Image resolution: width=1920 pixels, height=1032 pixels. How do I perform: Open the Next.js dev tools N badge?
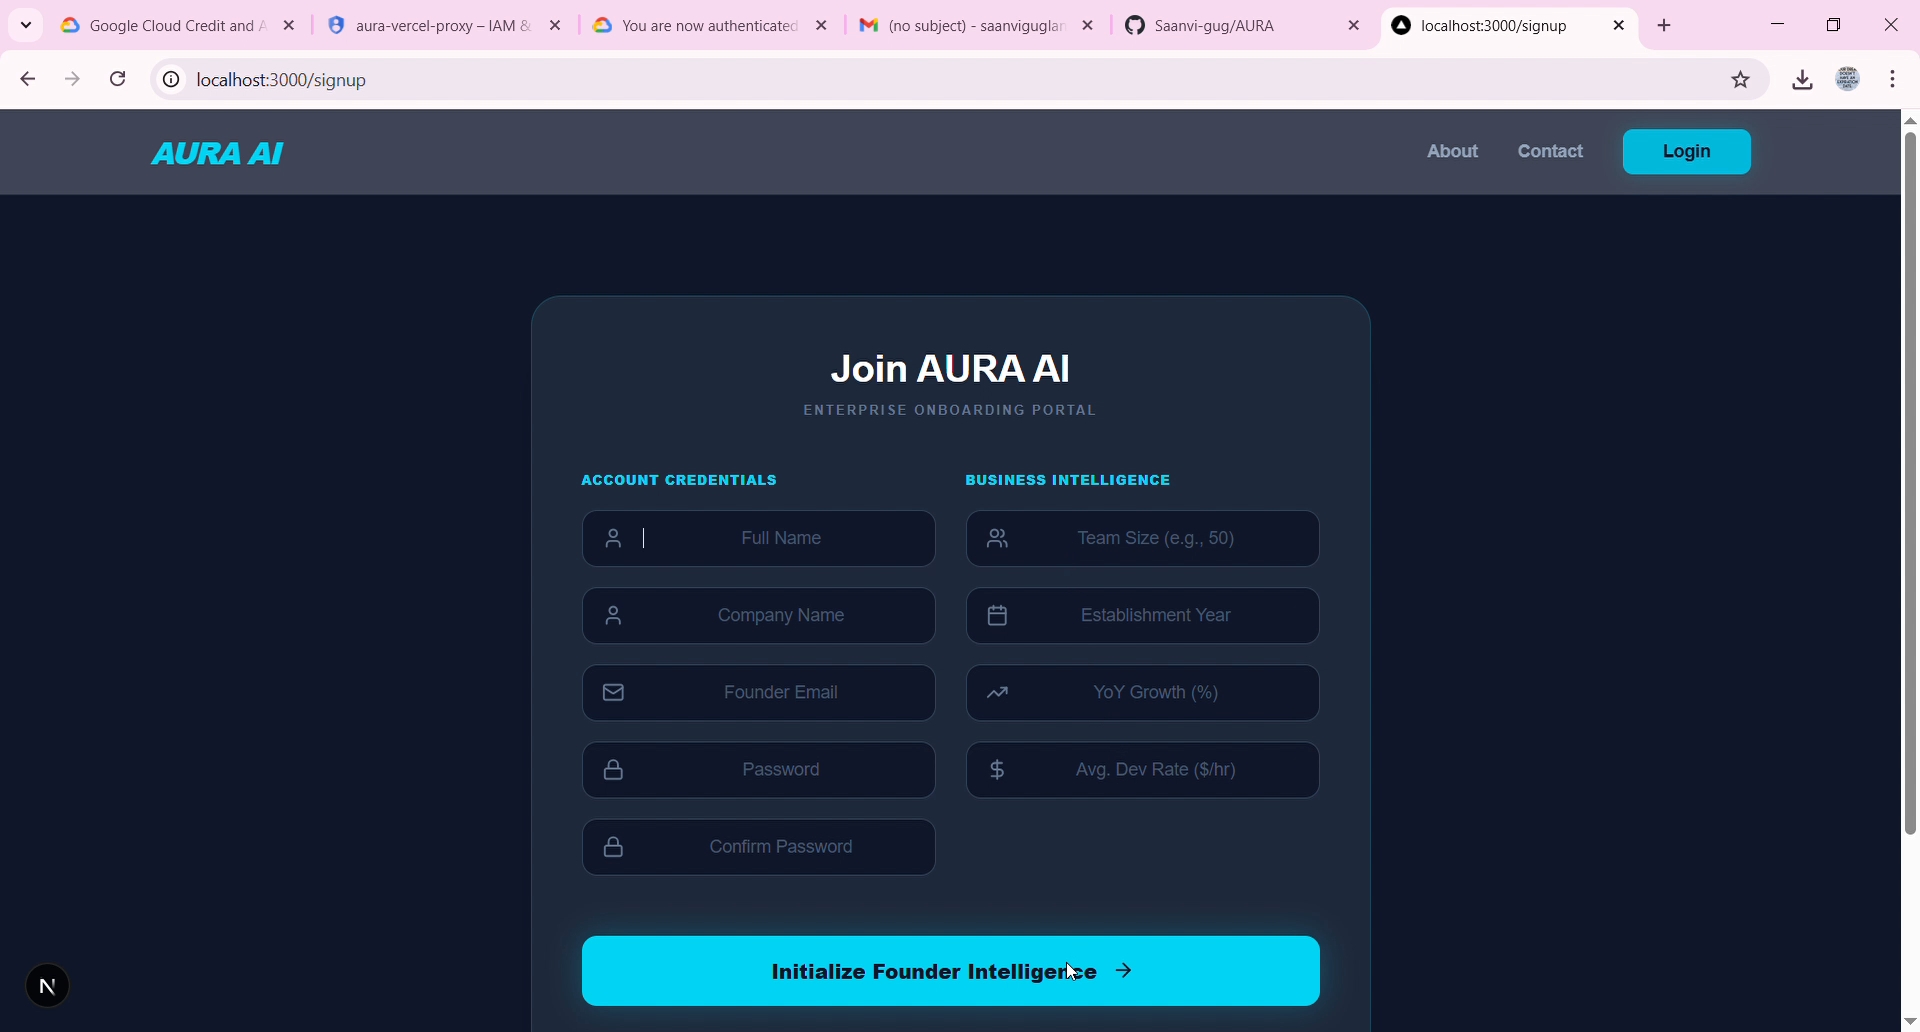(47, 986)
